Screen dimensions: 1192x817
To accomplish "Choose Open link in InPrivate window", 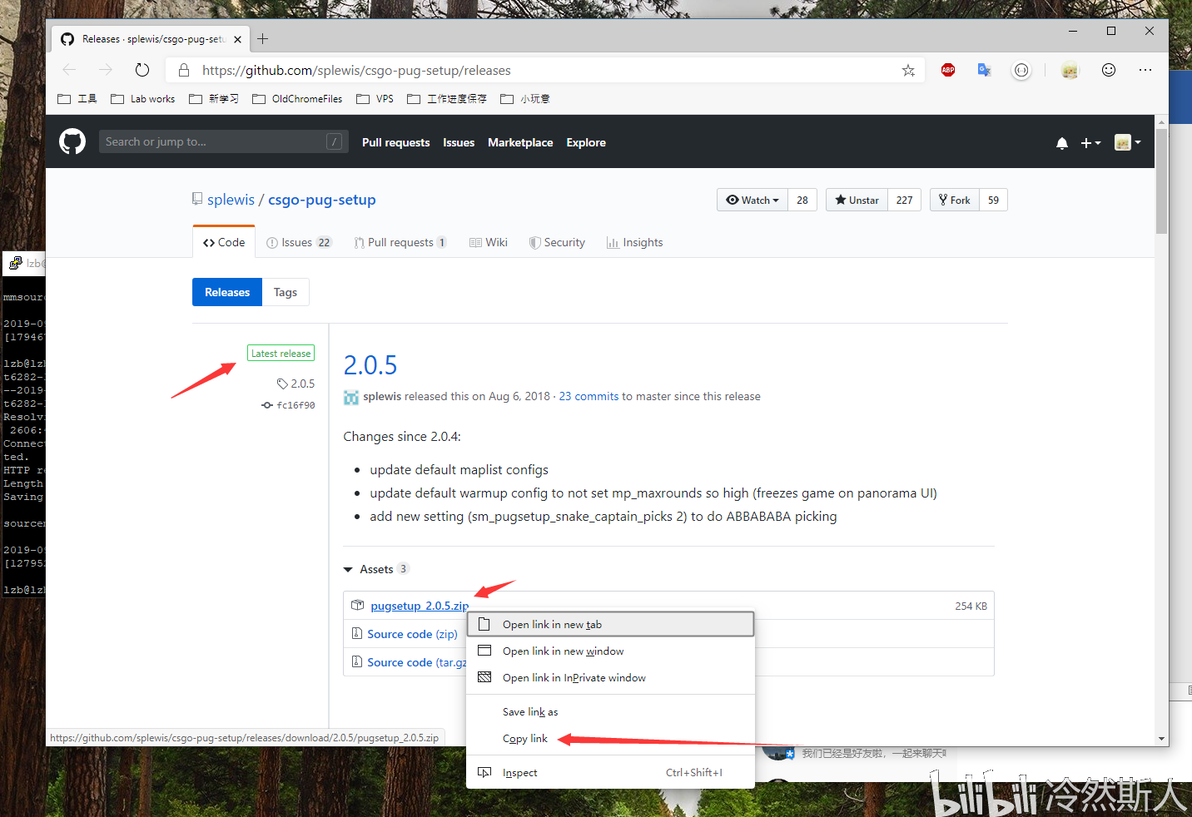I will [x=610, y=678].
